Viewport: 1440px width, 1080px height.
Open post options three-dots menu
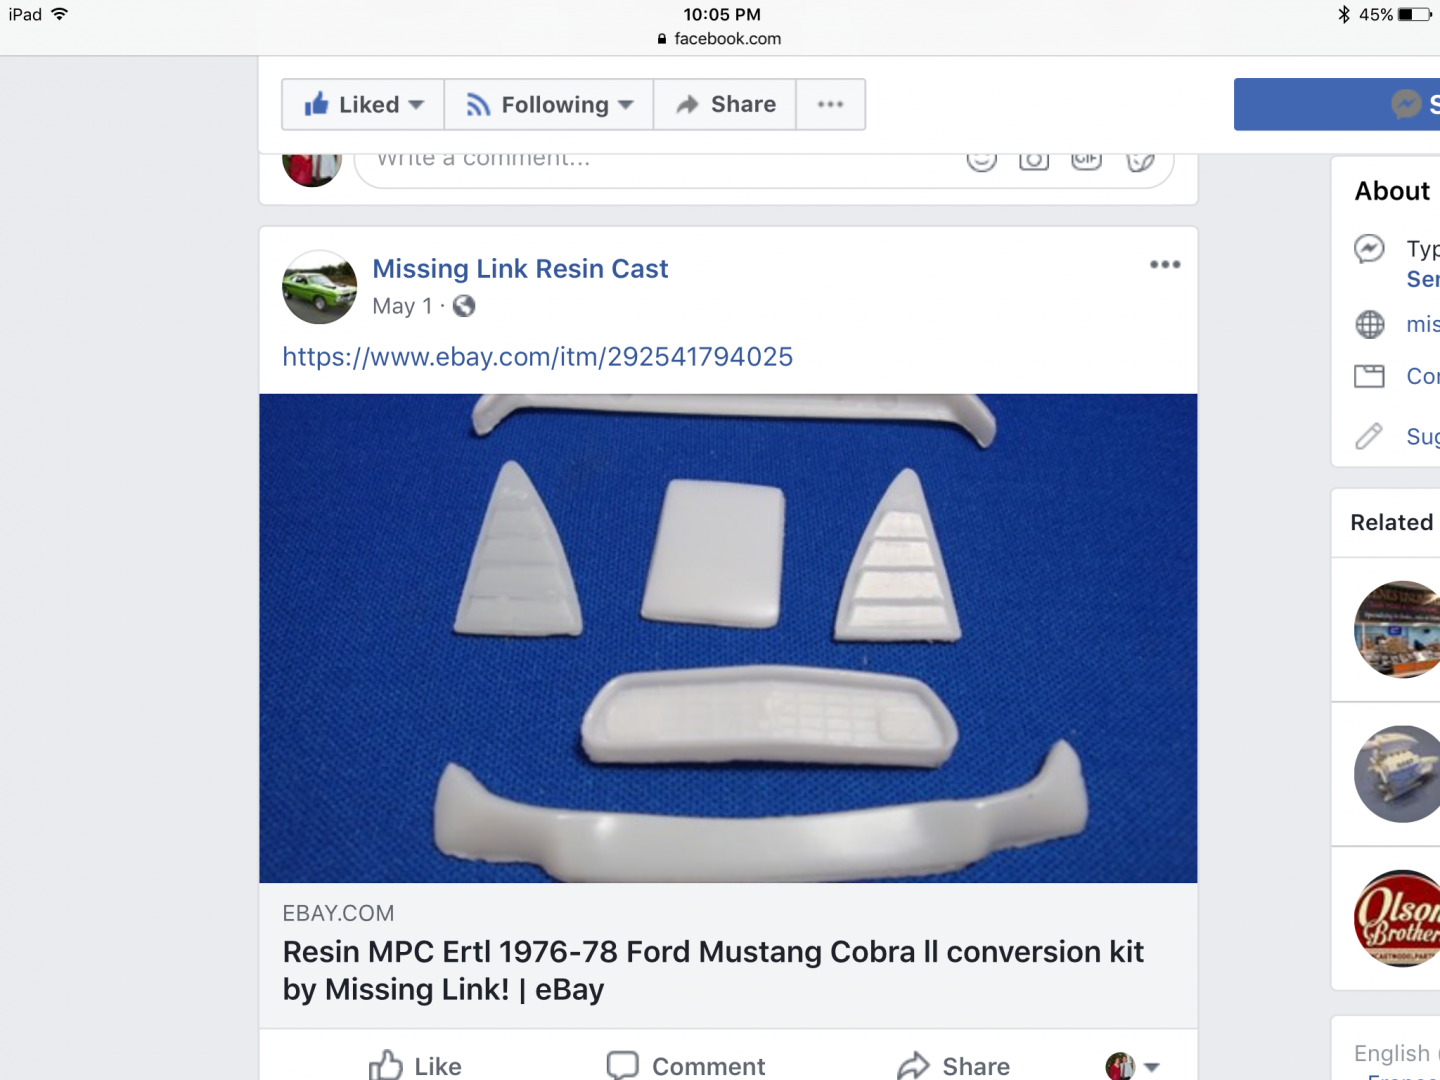click(1165, 265)
